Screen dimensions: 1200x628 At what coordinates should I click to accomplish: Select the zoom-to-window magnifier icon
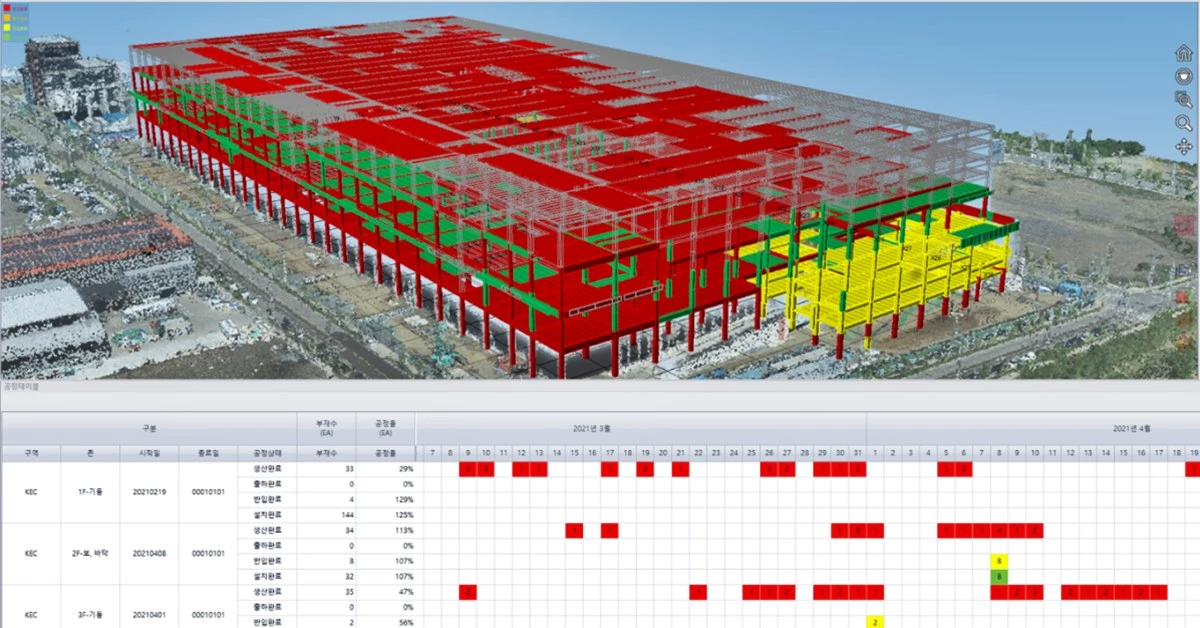point(1183,99)
